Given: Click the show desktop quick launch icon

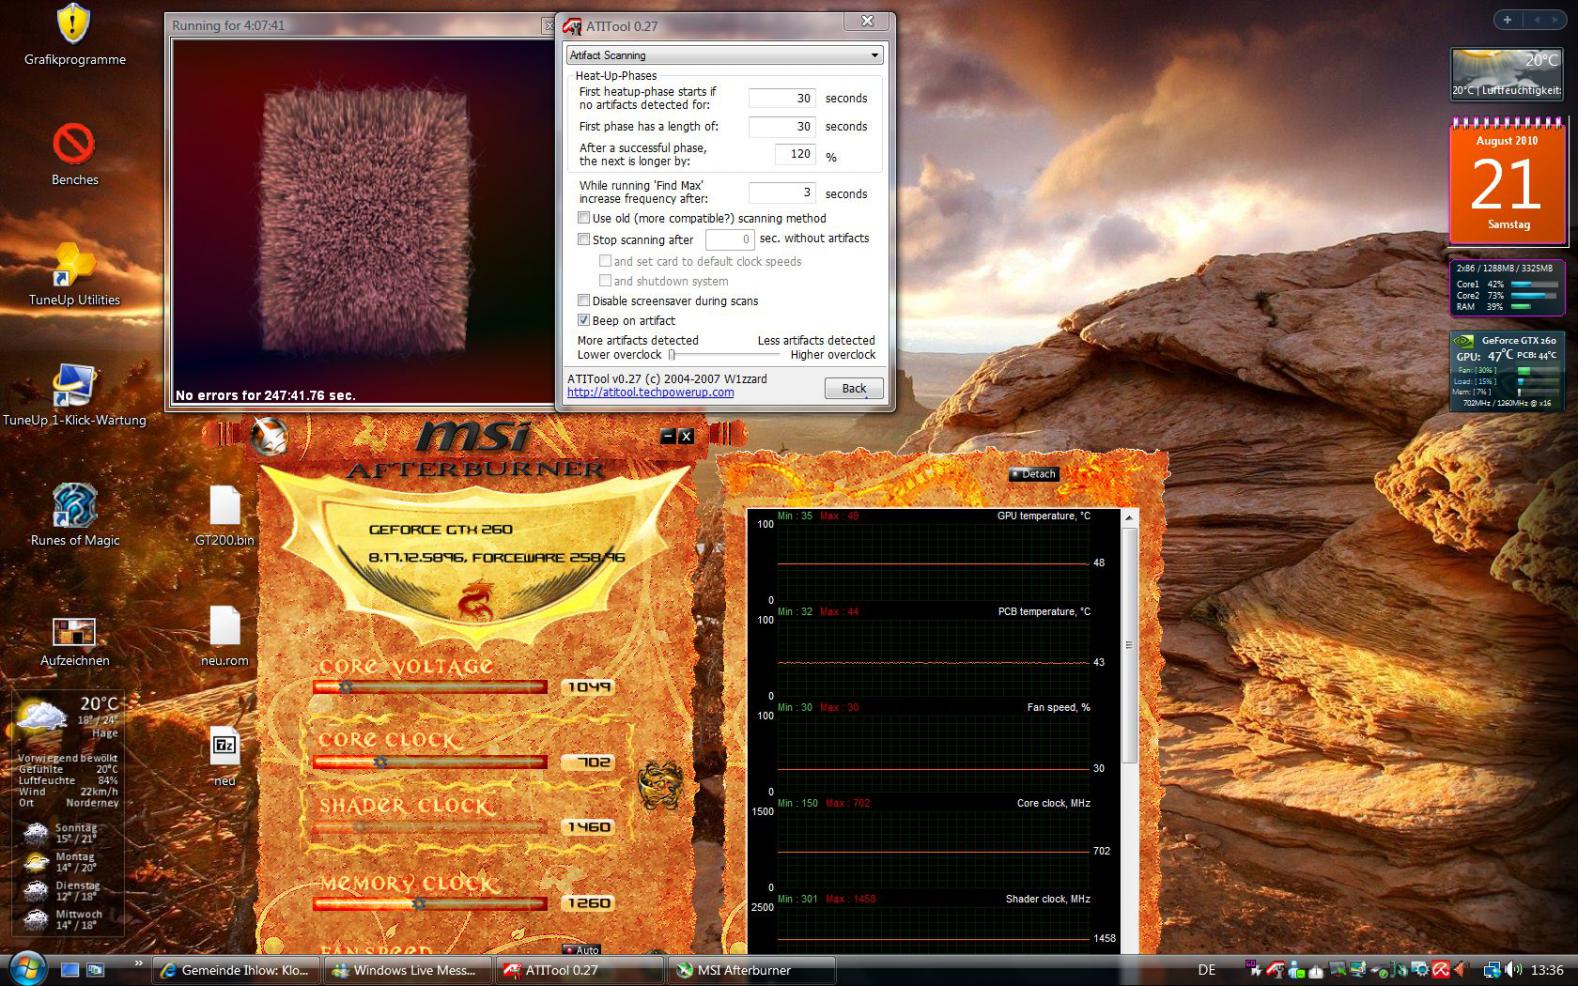Looking at the screenshot, I should point(70,969).
